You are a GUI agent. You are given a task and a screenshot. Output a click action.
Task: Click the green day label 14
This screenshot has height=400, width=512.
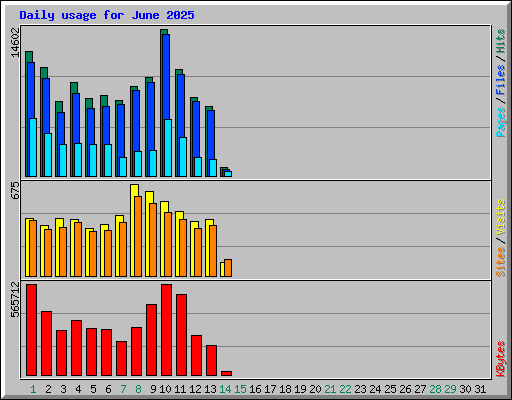225,389
